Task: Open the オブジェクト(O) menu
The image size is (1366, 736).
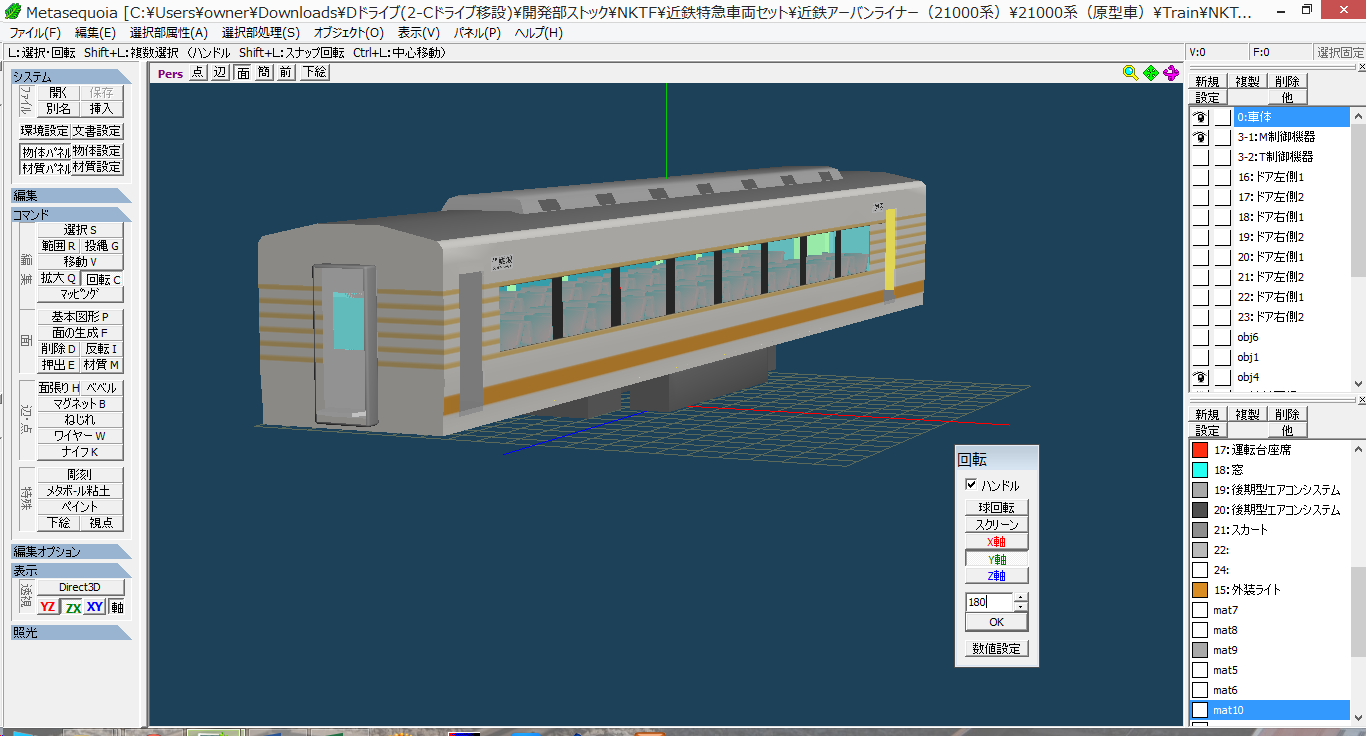Action: click(x=348, y=33)
